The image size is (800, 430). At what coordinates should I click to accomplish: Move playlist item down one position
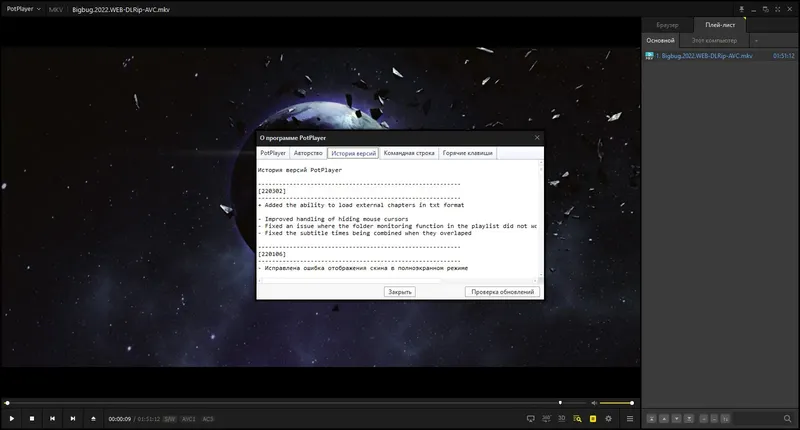(676, 419)
